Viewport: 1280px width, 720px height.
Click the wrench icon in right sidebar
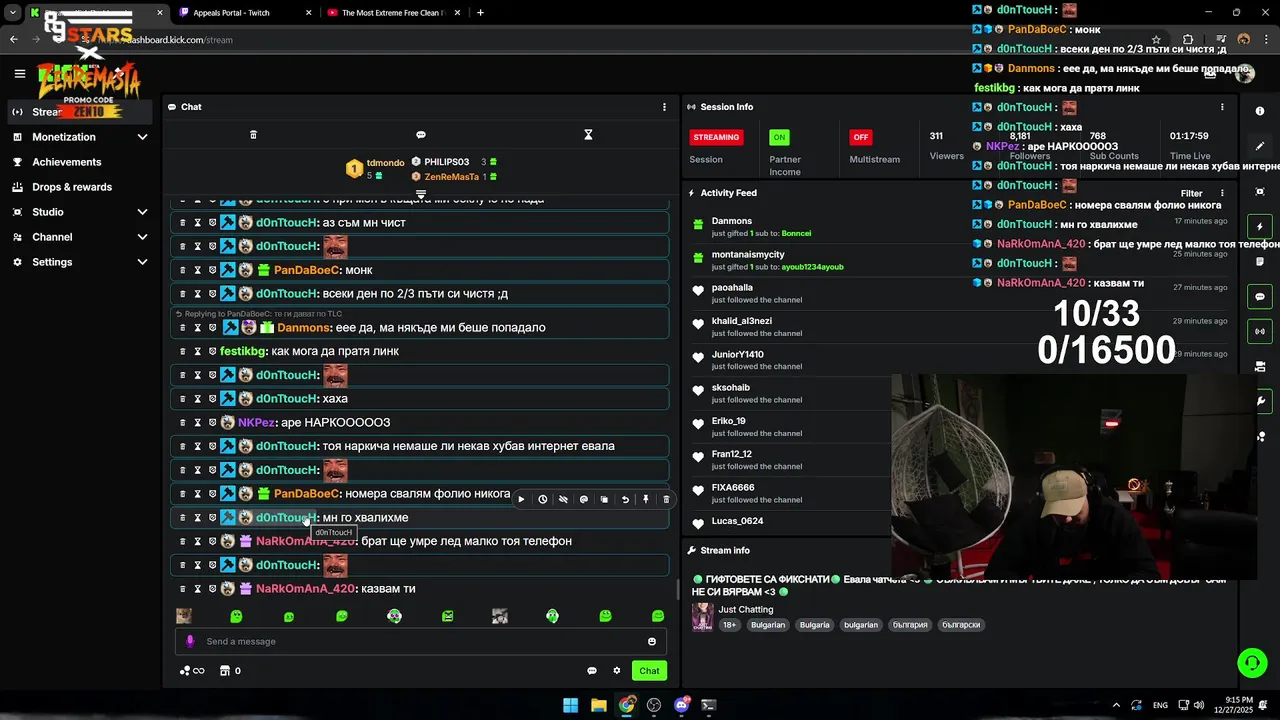(x=1260, y=401)
